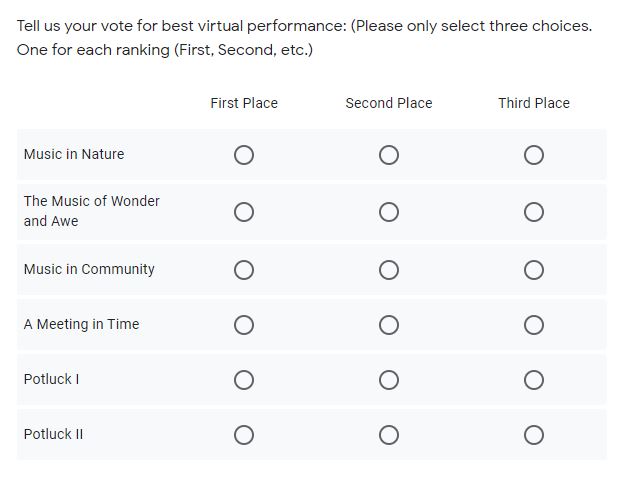Vote A Meeting in Time for Third Place
The image size is (624, 497).
click(x=534, y=325)
